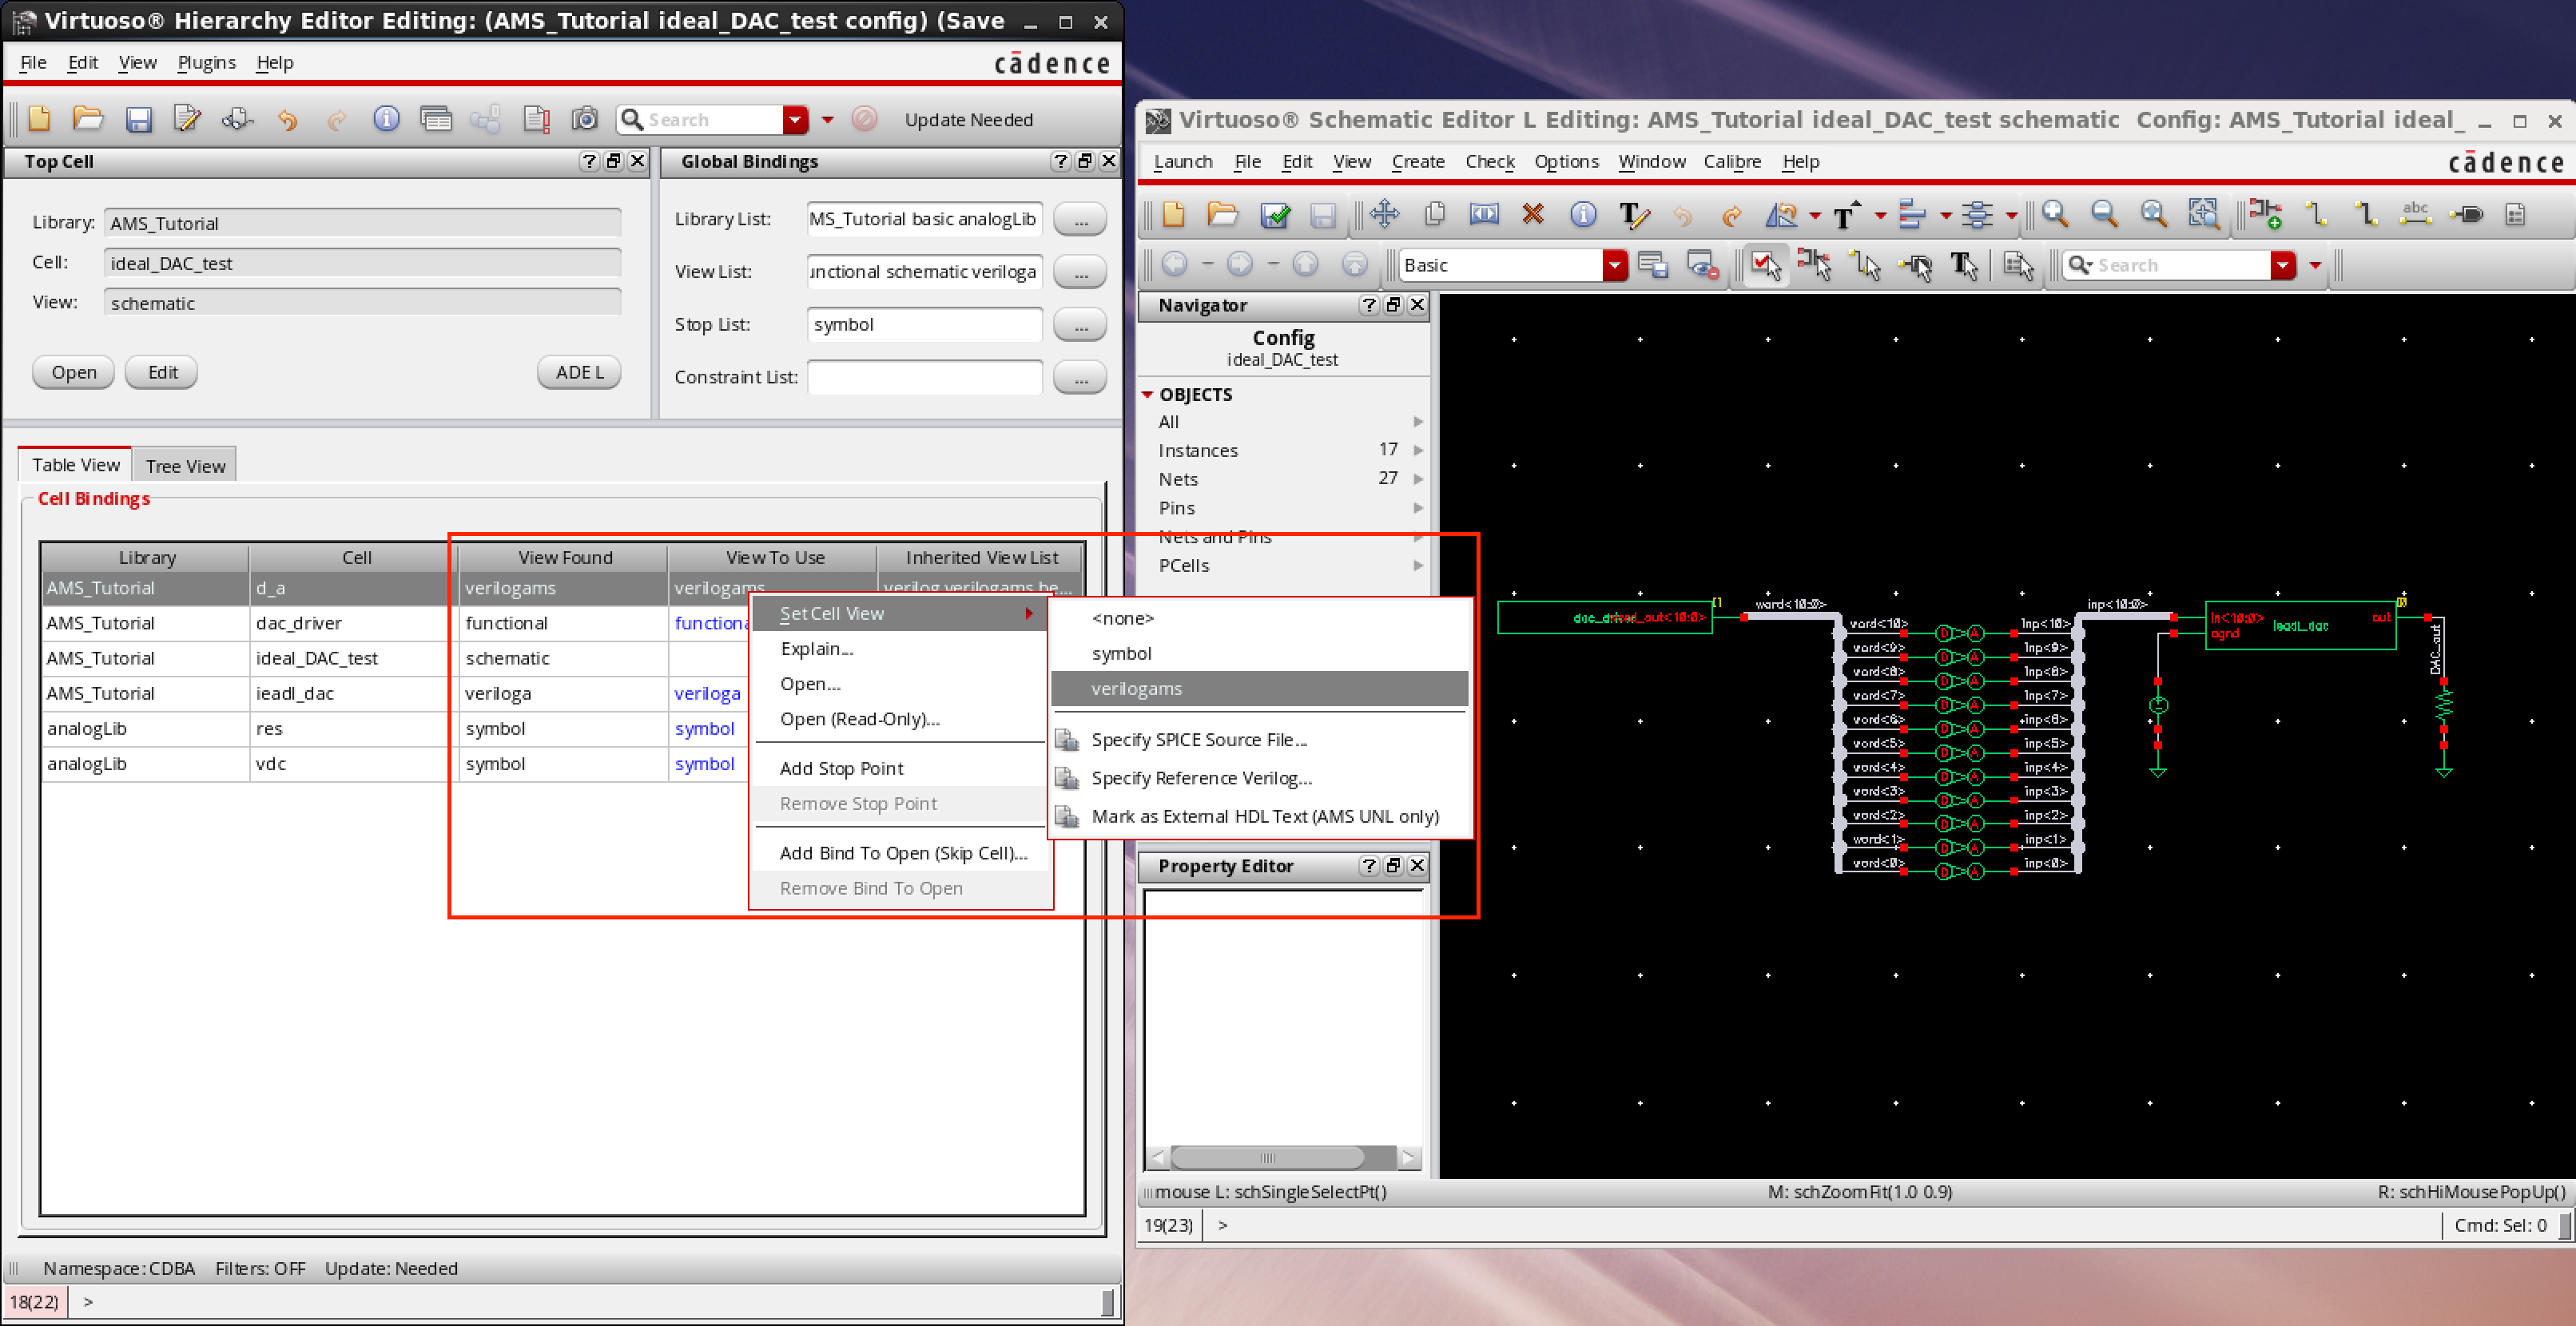Click the Library column header in Cell Bindings
This screenshot has height=1326, width=2576.
tap(146, 557)
